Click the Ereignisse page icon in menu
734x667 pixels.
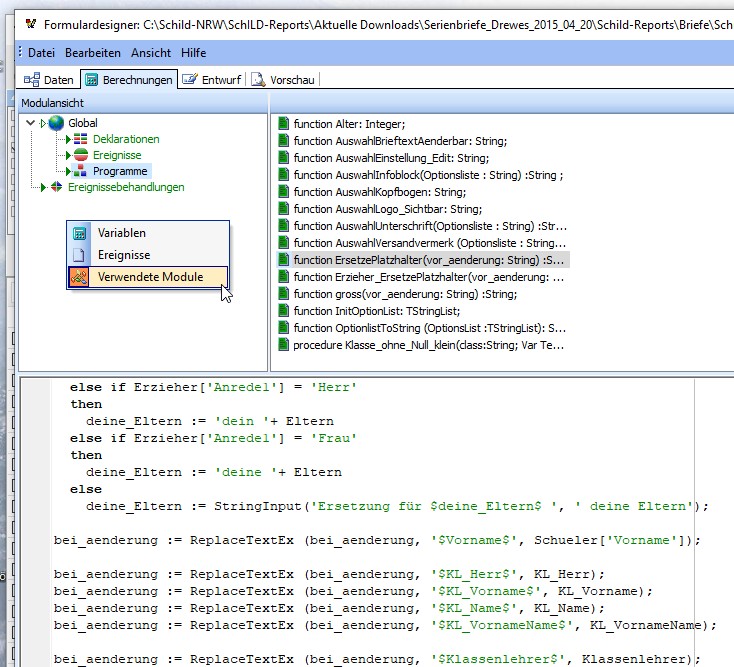79,255
